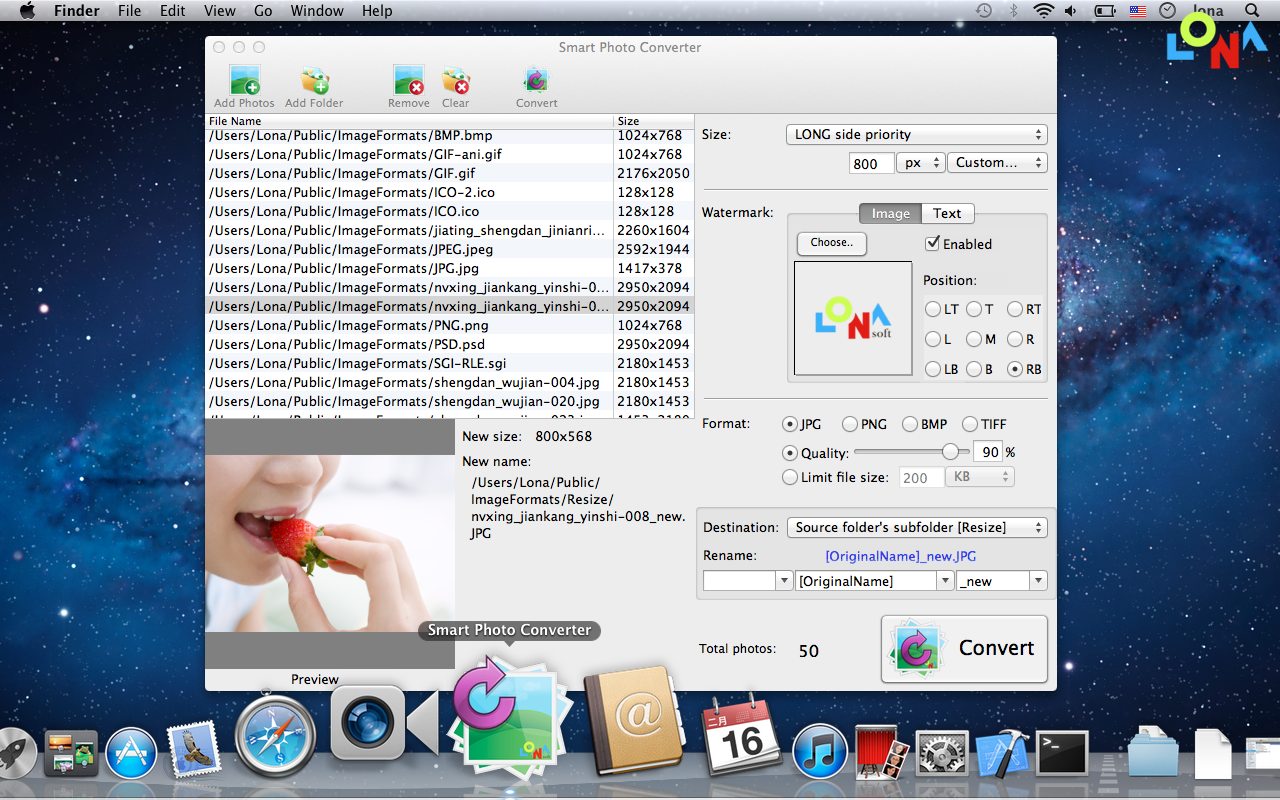
Task: Select M center watermark position
Action: click(x=974, y=340)
